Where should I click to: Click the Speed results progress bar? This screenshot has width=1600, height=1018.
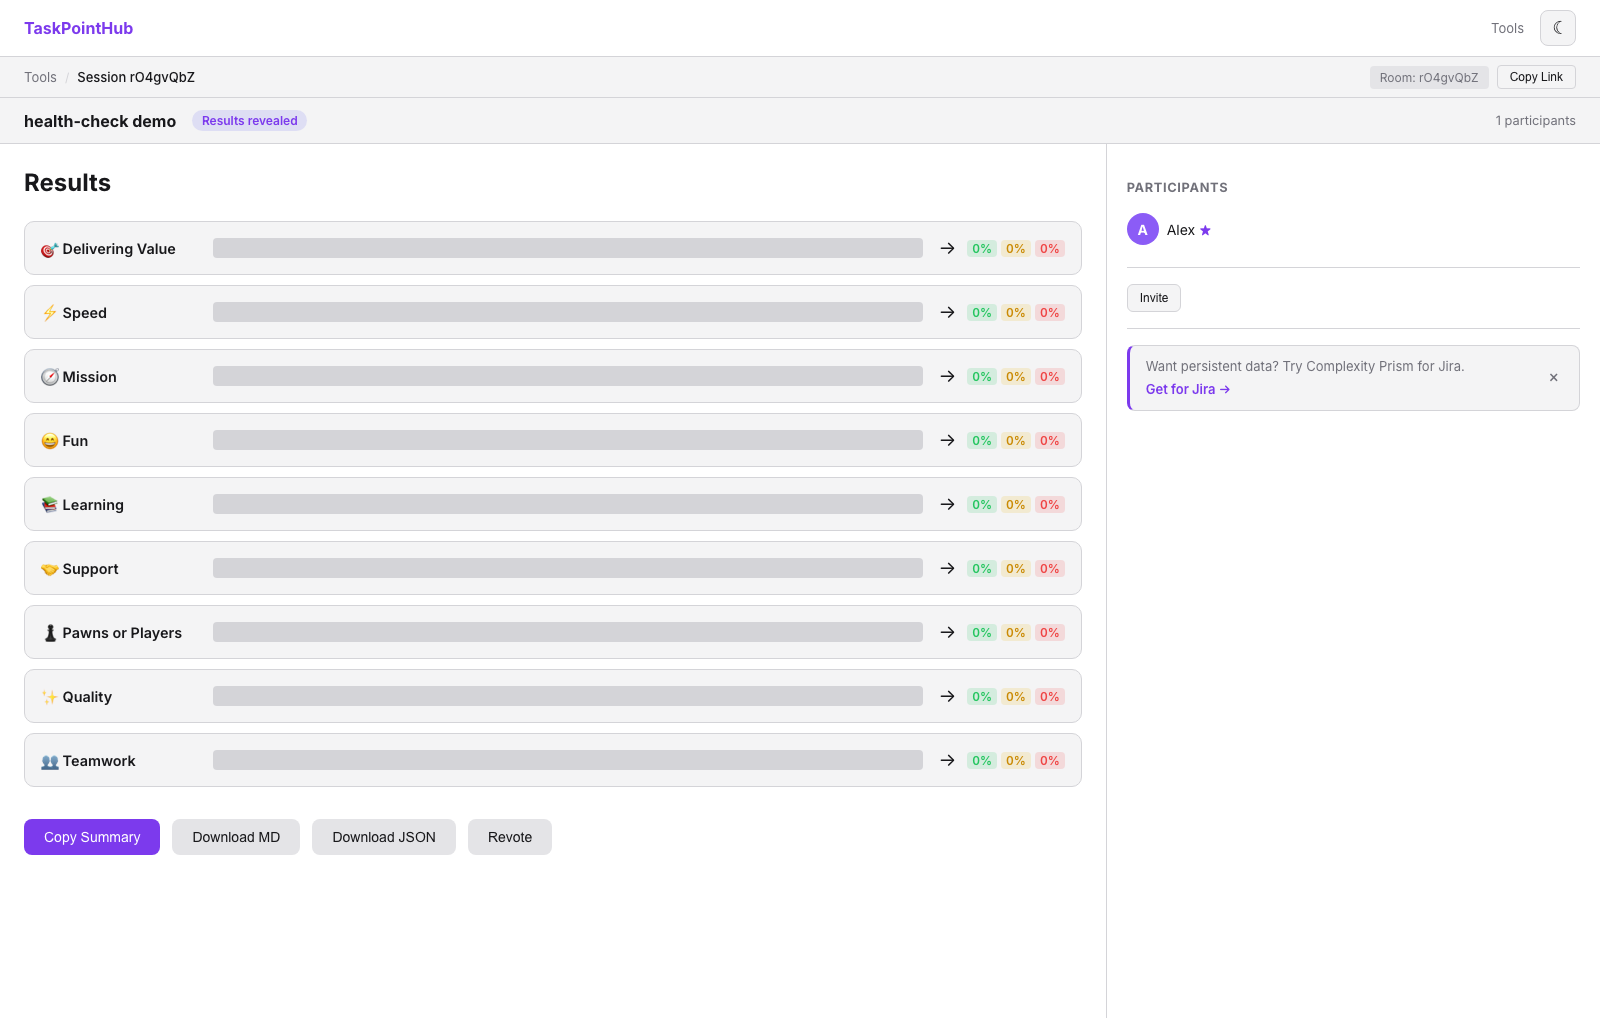tap(568, 312)
